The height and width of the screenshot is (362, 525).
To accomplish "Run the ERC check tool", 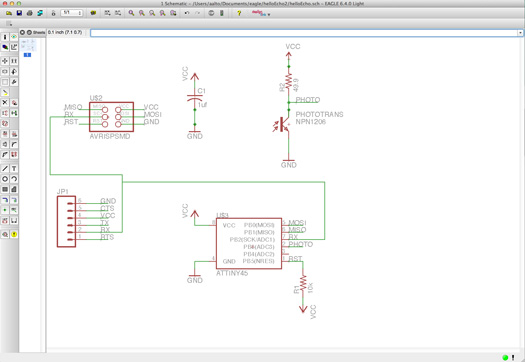I will pyautogui.click(x=5, y=234).
